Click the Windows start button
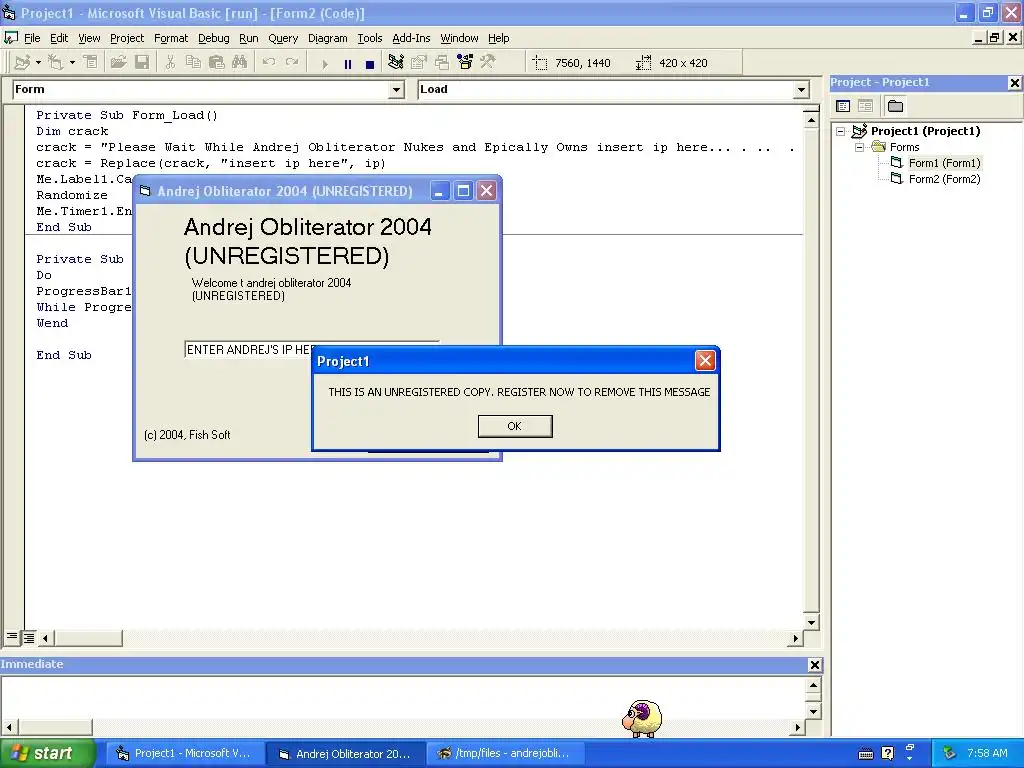The width and height of the screenshot is (1024, 768). pos(48,754)
